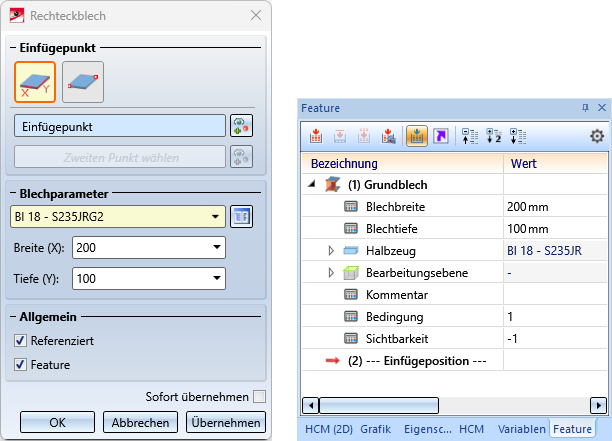Click the scroll right arrow in Feature panel
Screen dimensions: 612x441
tap(598, 405)
